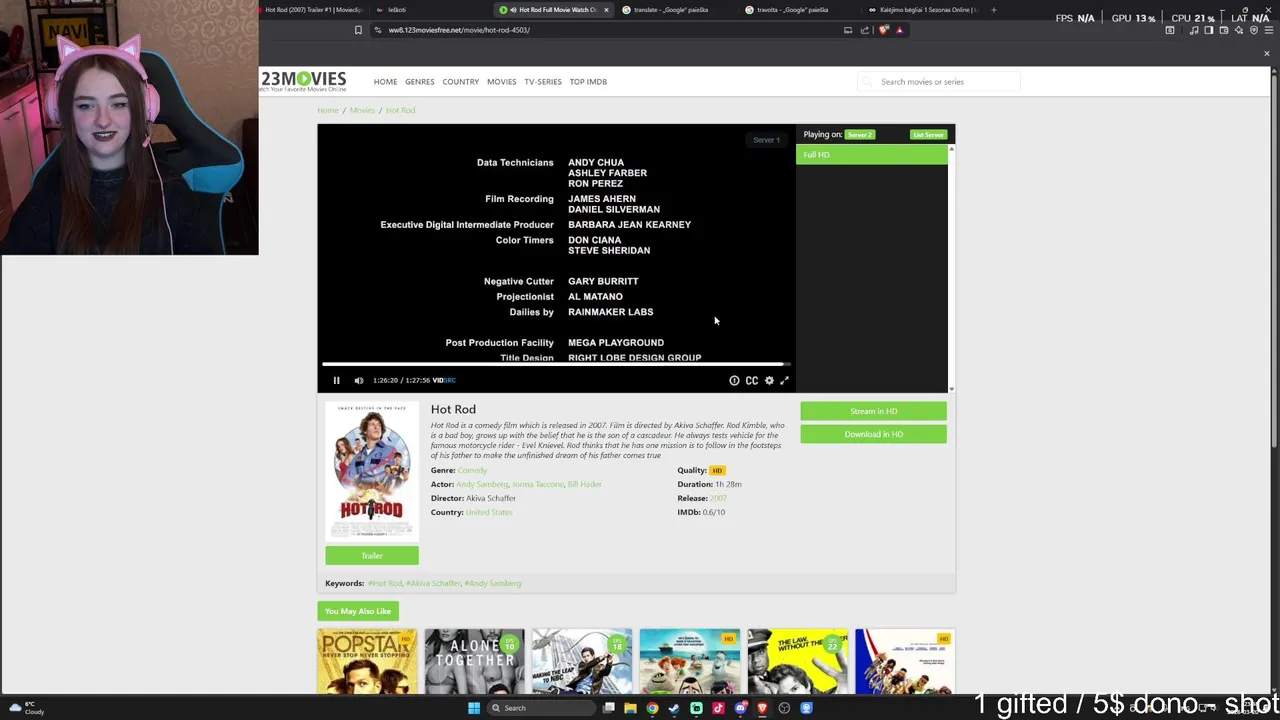
Task: Click the #Akiva Schaffer keyword tag
Action: pos(433,583)
